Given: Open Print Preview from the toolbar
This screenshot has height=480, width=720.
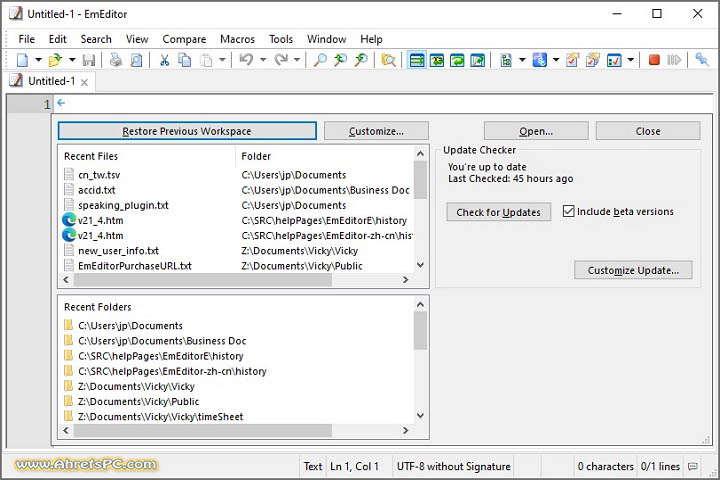Looking at the screenshot, I should tap(136, 60).
